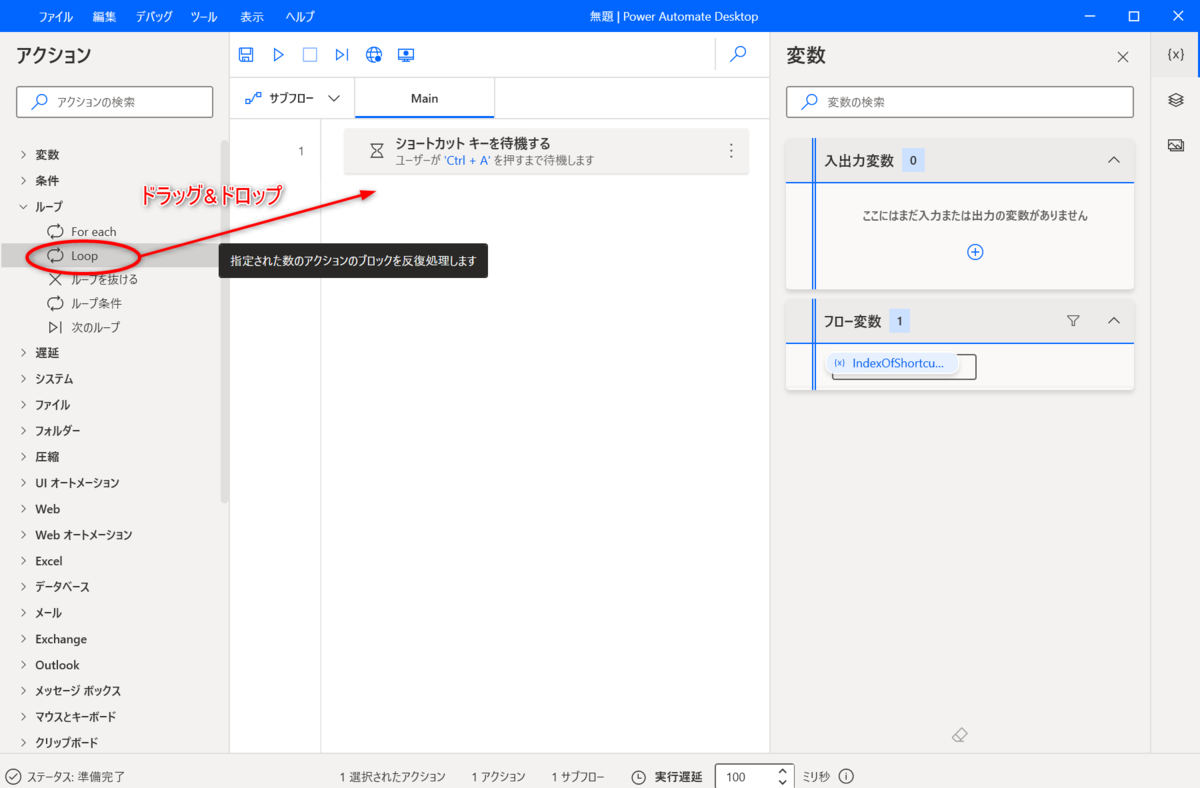
Task: Open the デバッグ menu
Action: coord(154,17)
